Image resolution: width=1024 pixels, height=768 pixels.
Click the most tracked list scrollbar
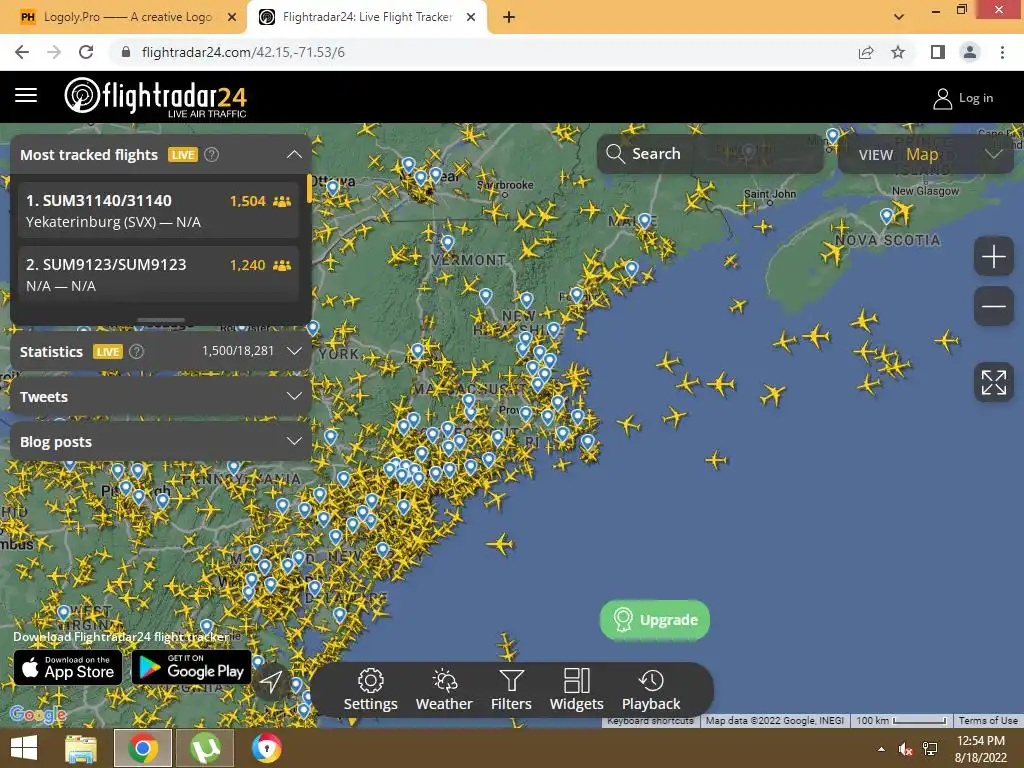pos(309,189)
